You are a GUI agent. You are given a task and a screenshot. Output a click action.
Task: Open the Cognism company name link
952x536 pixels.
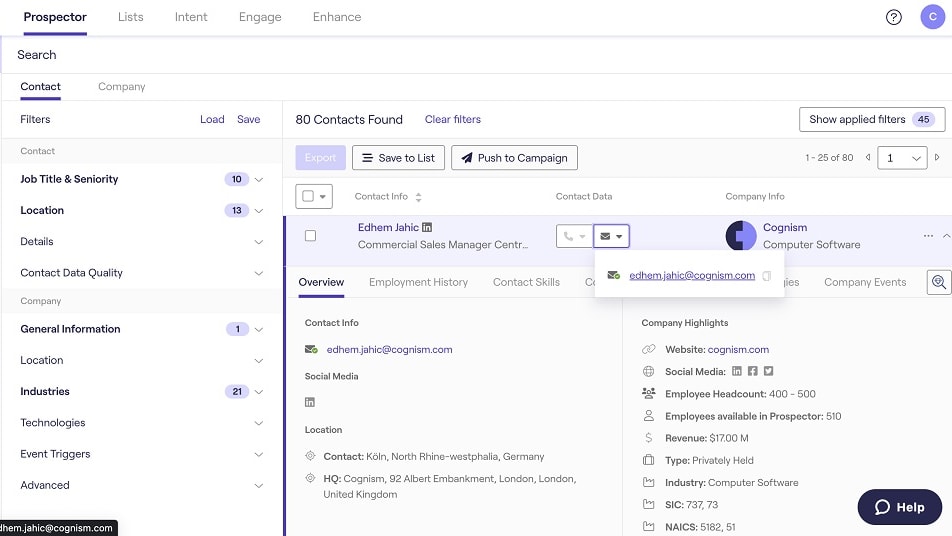pyautogui.click(x=784, y=227)
